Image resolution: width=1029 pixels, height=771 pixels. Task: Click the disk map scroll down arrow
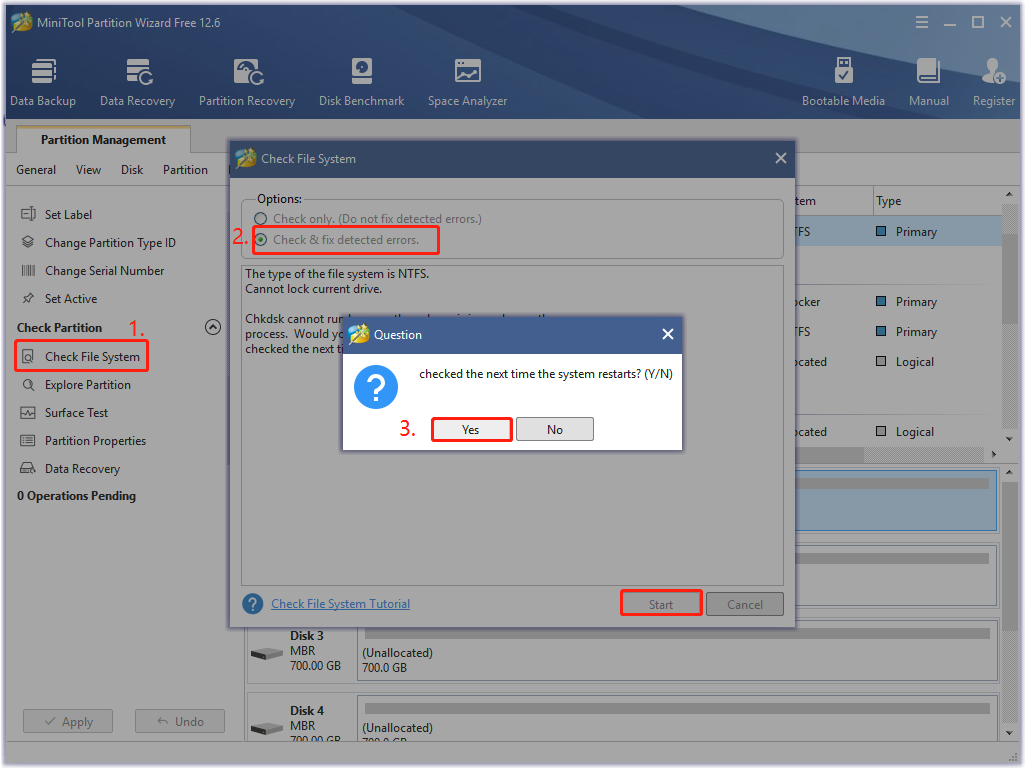point(1009,734)
